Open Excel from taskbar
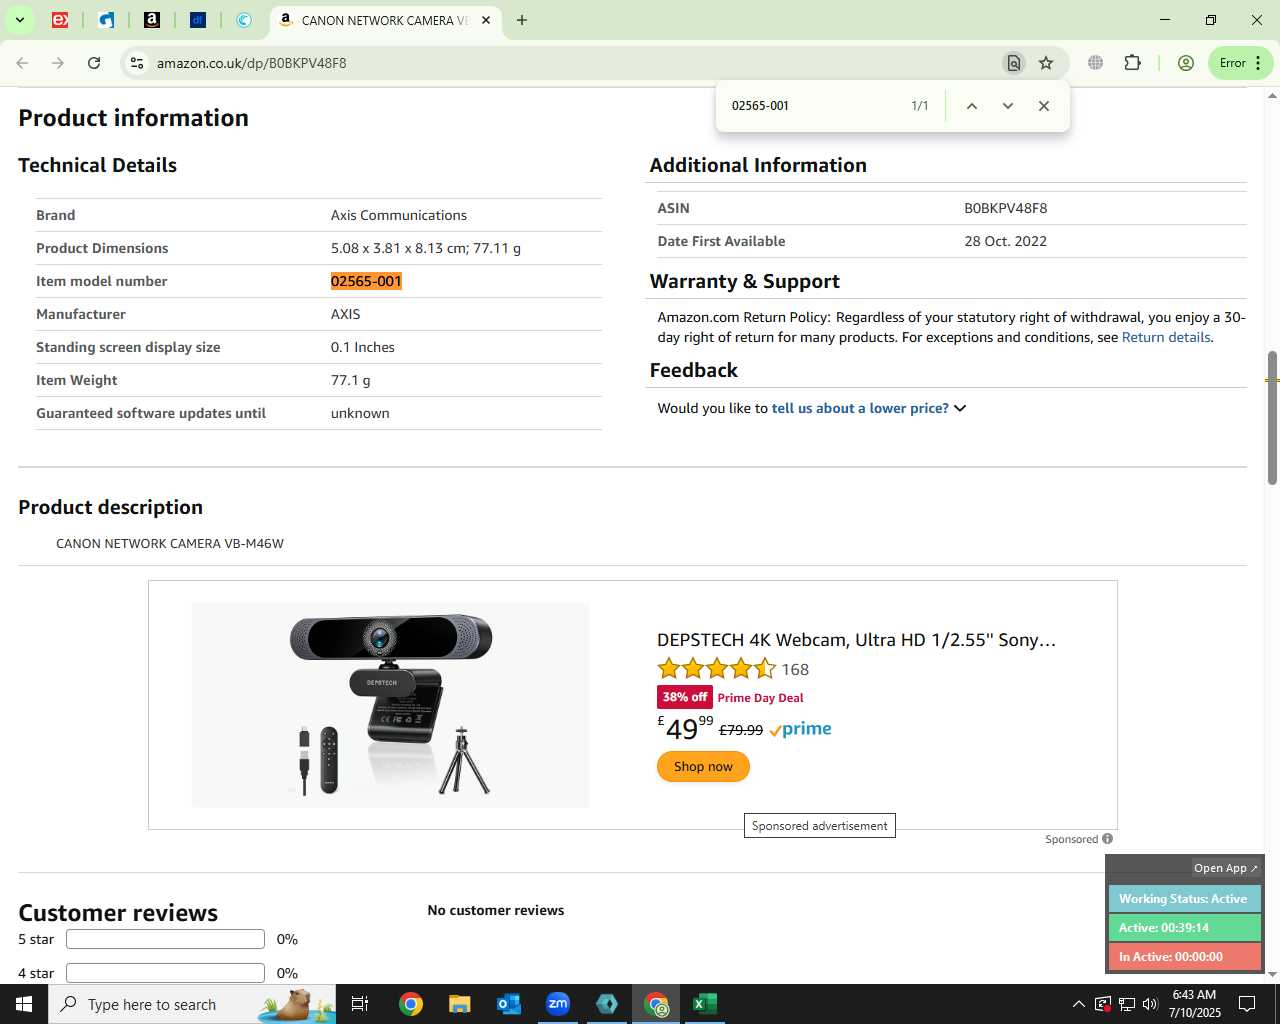Image resolution: width=1280 pixels, height=1024 pixels. (x=705, y=1004)
